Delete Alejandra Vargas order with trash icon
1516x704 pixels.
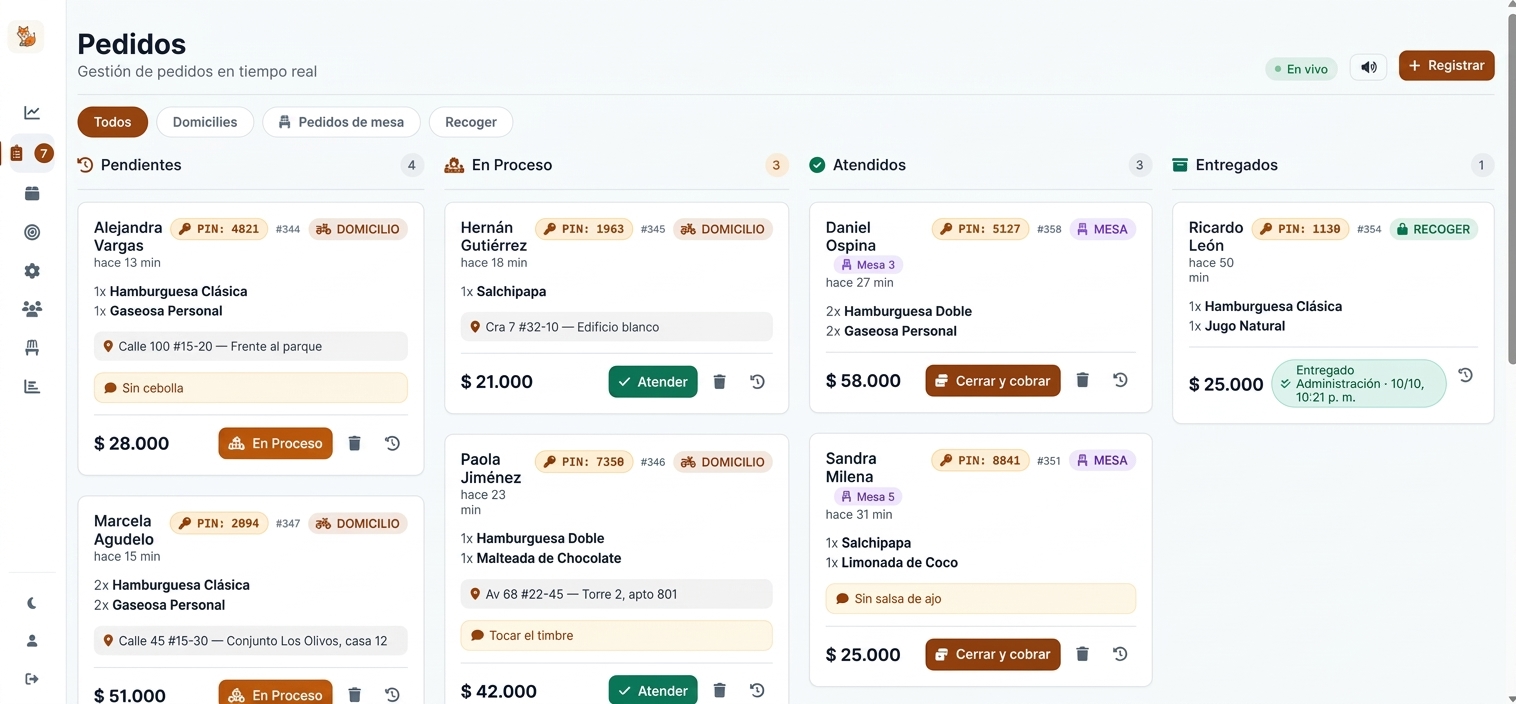354,443
